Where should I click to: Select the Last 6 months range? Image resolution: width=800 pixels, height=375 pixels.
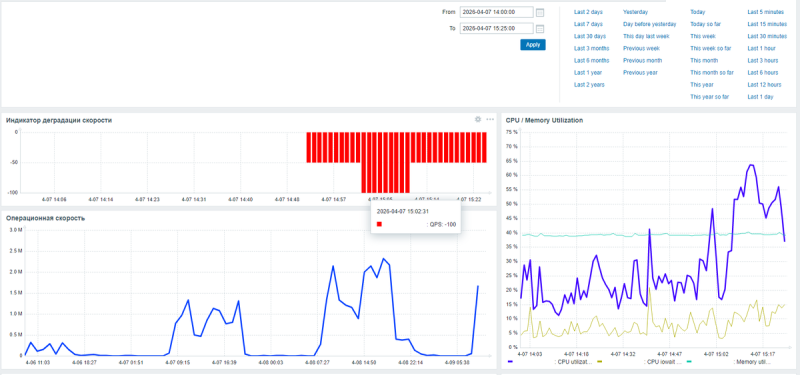[x=591, y=60]
